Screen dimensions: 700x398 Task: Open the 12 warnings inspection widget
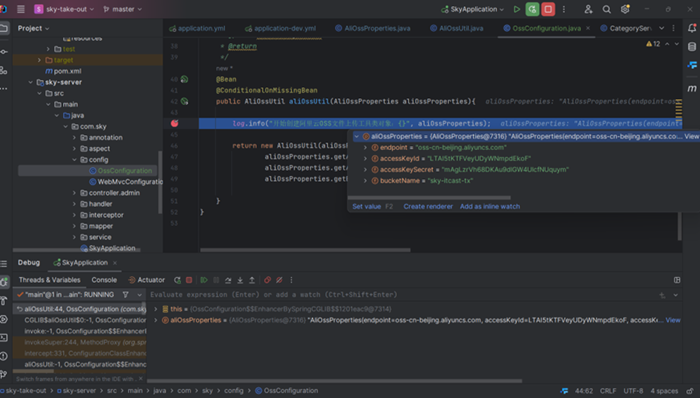653,44
